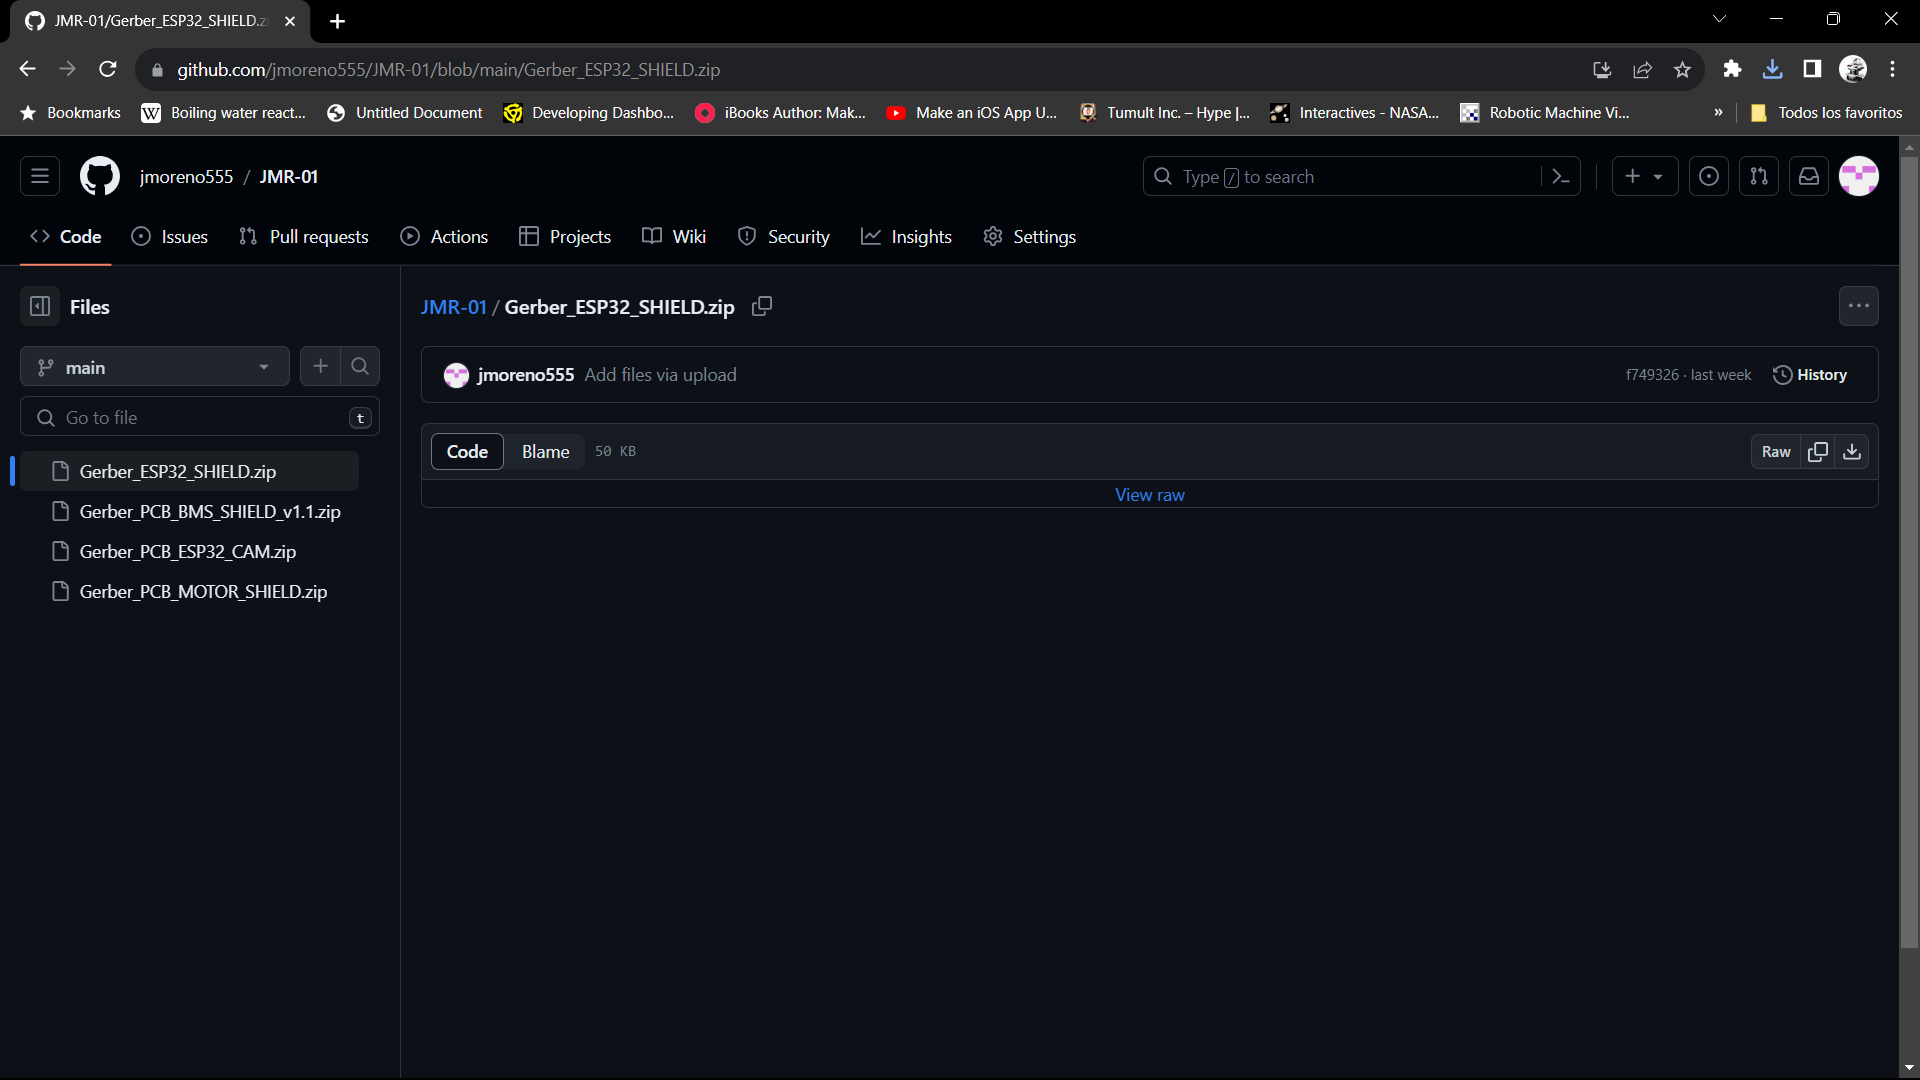Open pull requests header icon
The height and width of the screenshot is (1080, 1920).
(x=1759, y=177)
